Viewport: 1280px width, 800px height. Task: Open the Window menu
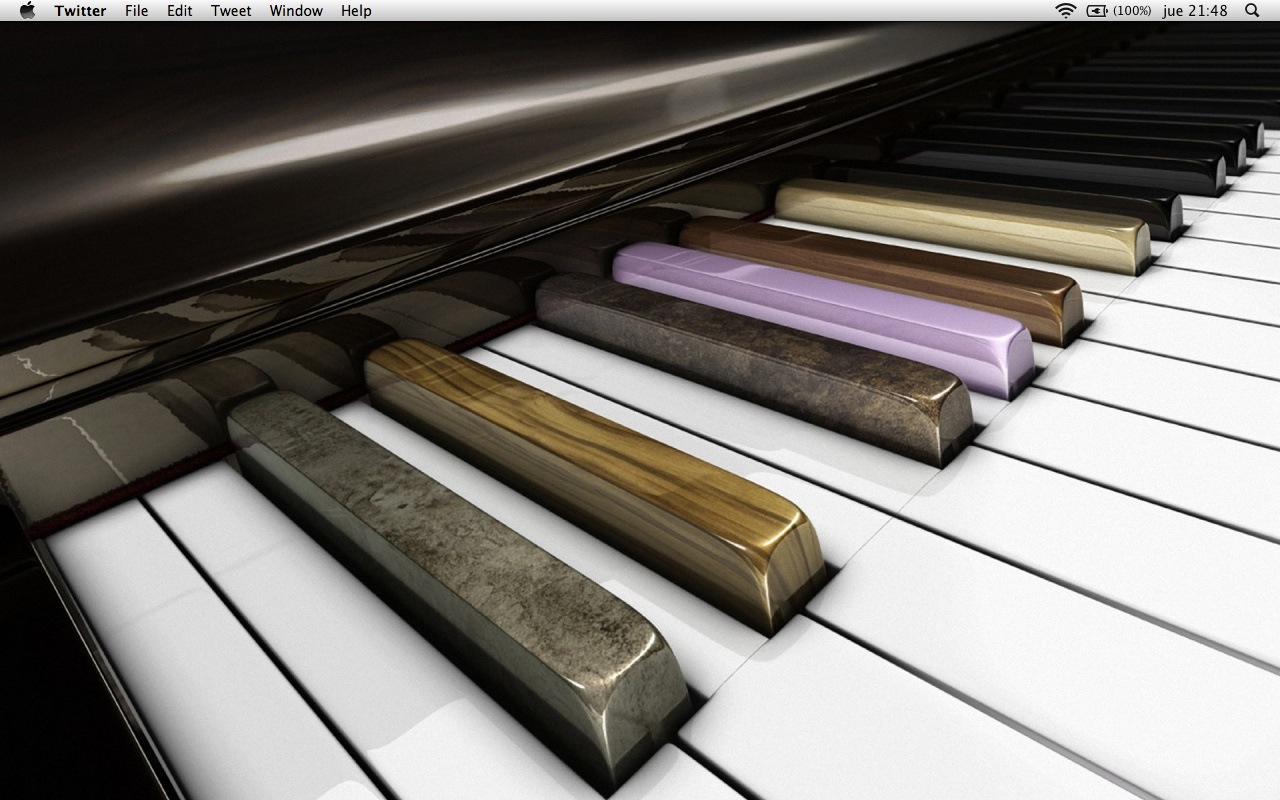click(x=296, y=10)
